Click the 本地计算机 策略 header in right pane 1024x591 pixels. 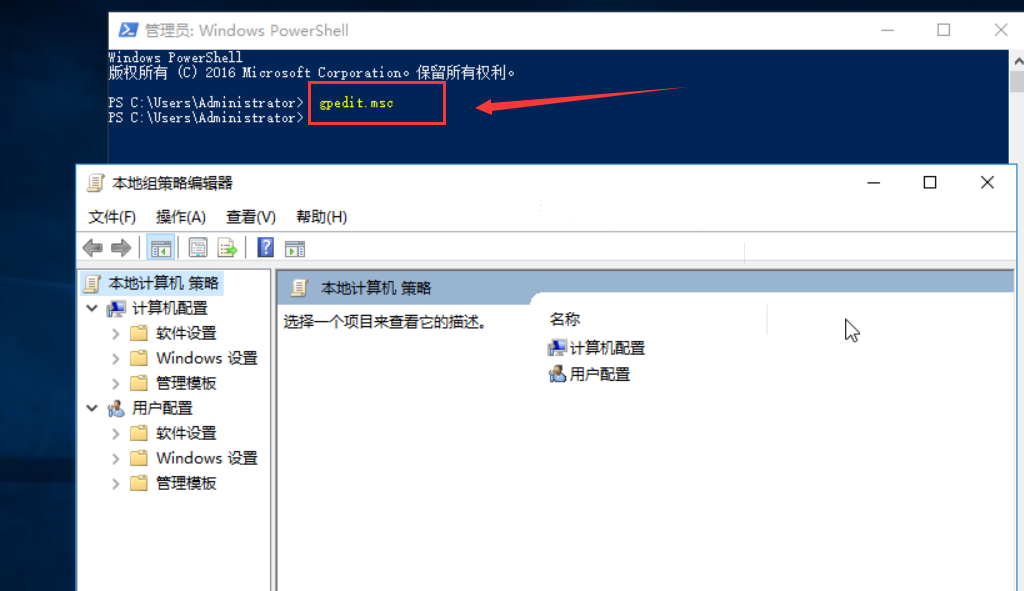[x=376, y=288]
